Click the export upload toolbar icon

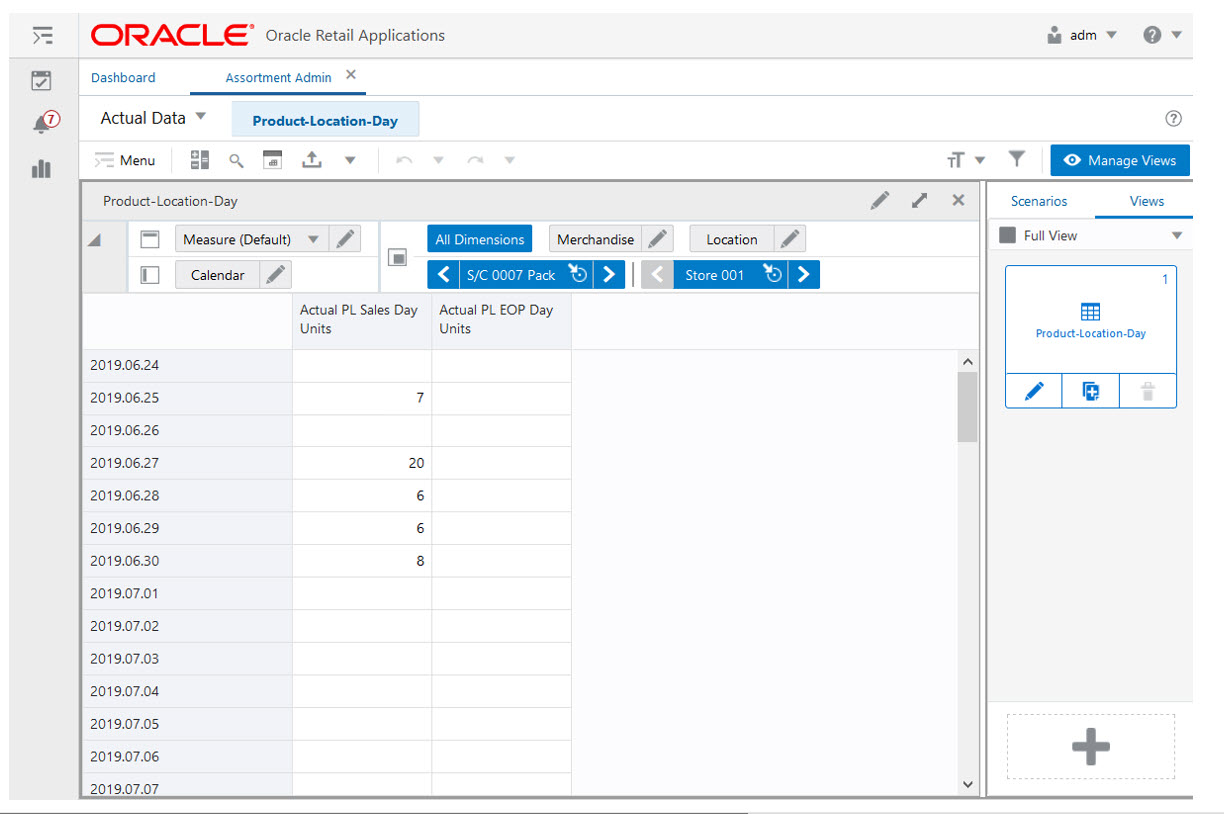tap(312, 160)
